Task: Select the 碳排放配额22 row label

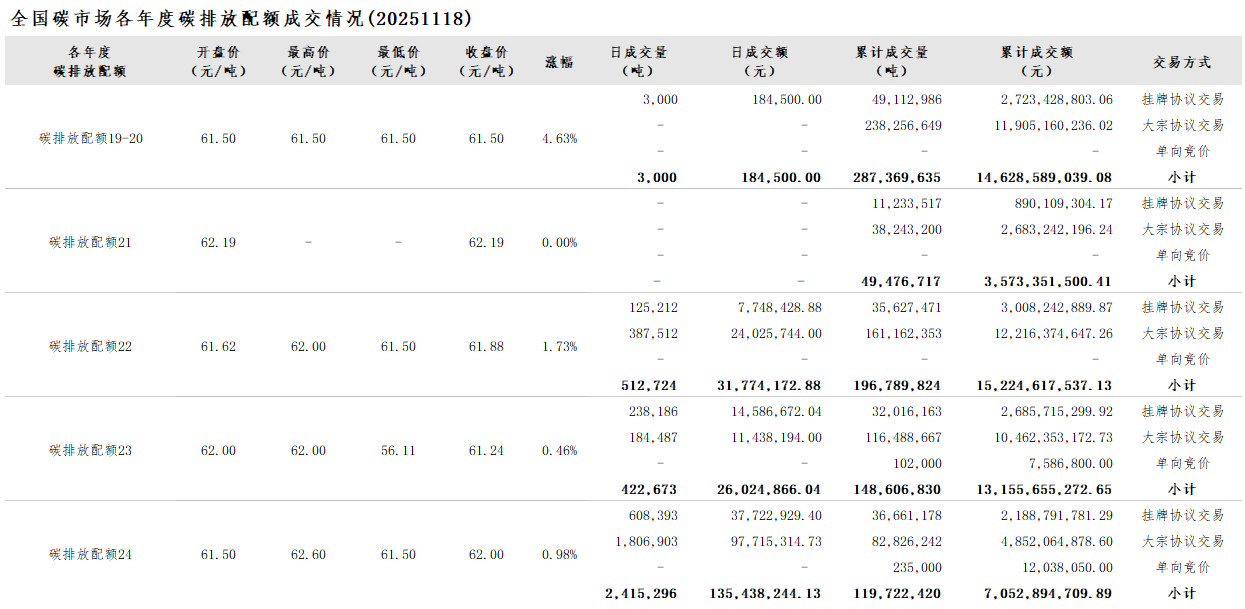Action: [90, 347]
